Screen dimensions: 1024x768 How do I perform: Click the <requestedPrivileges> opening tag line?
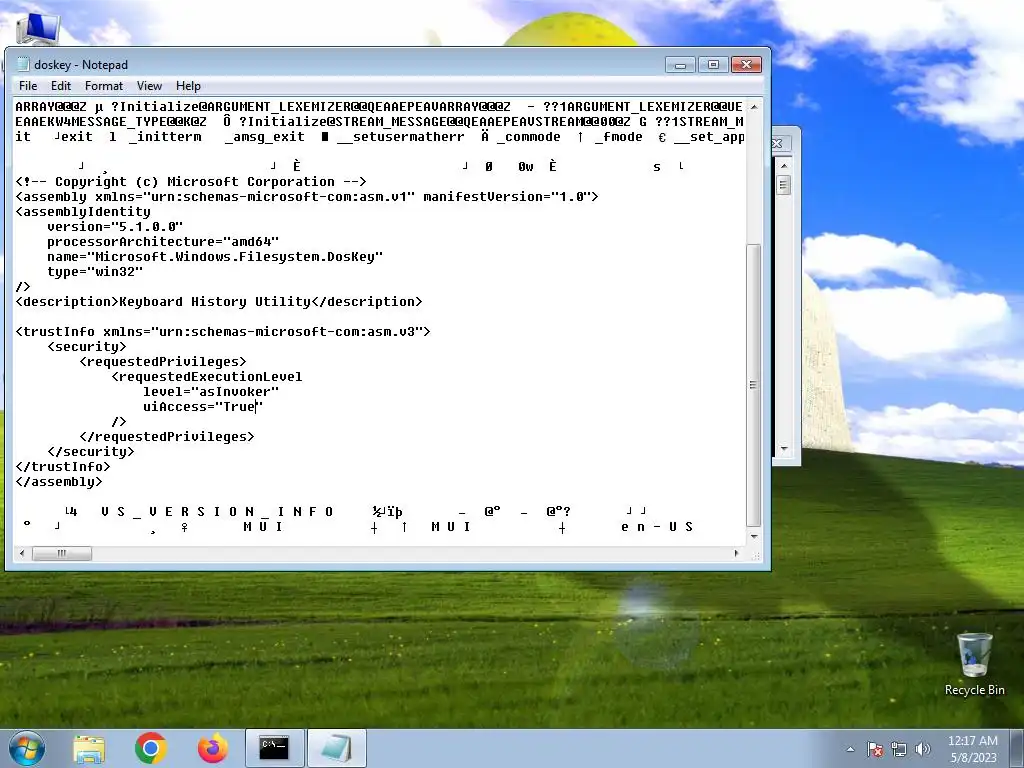163,362
